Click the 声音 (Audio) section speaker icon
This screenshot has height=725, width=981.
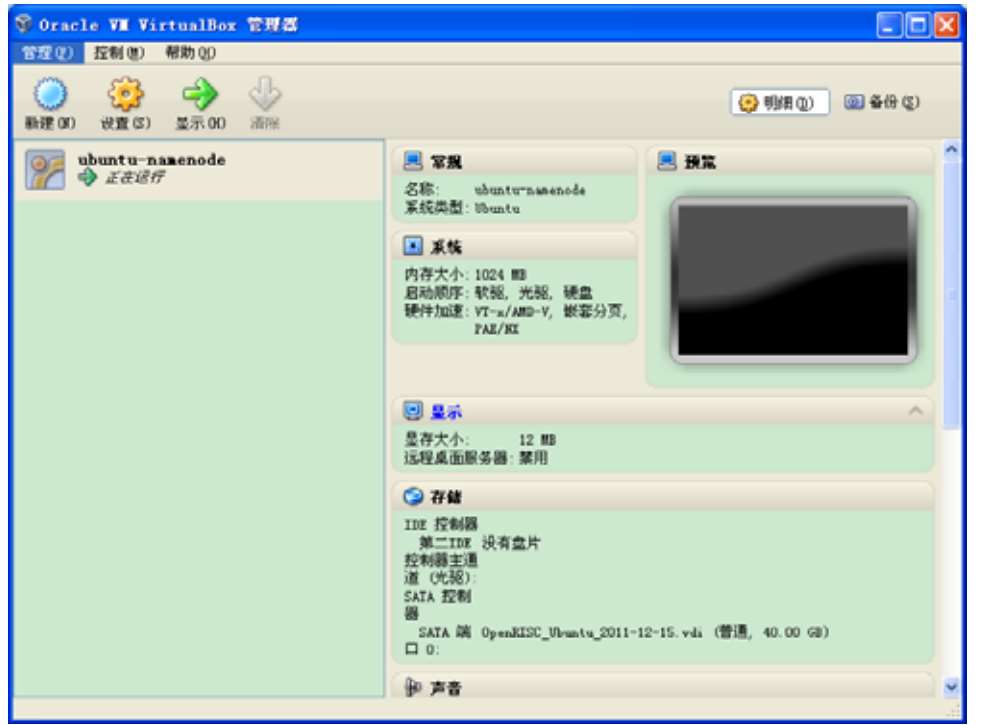pyautogui.click(x=412, y=687)
